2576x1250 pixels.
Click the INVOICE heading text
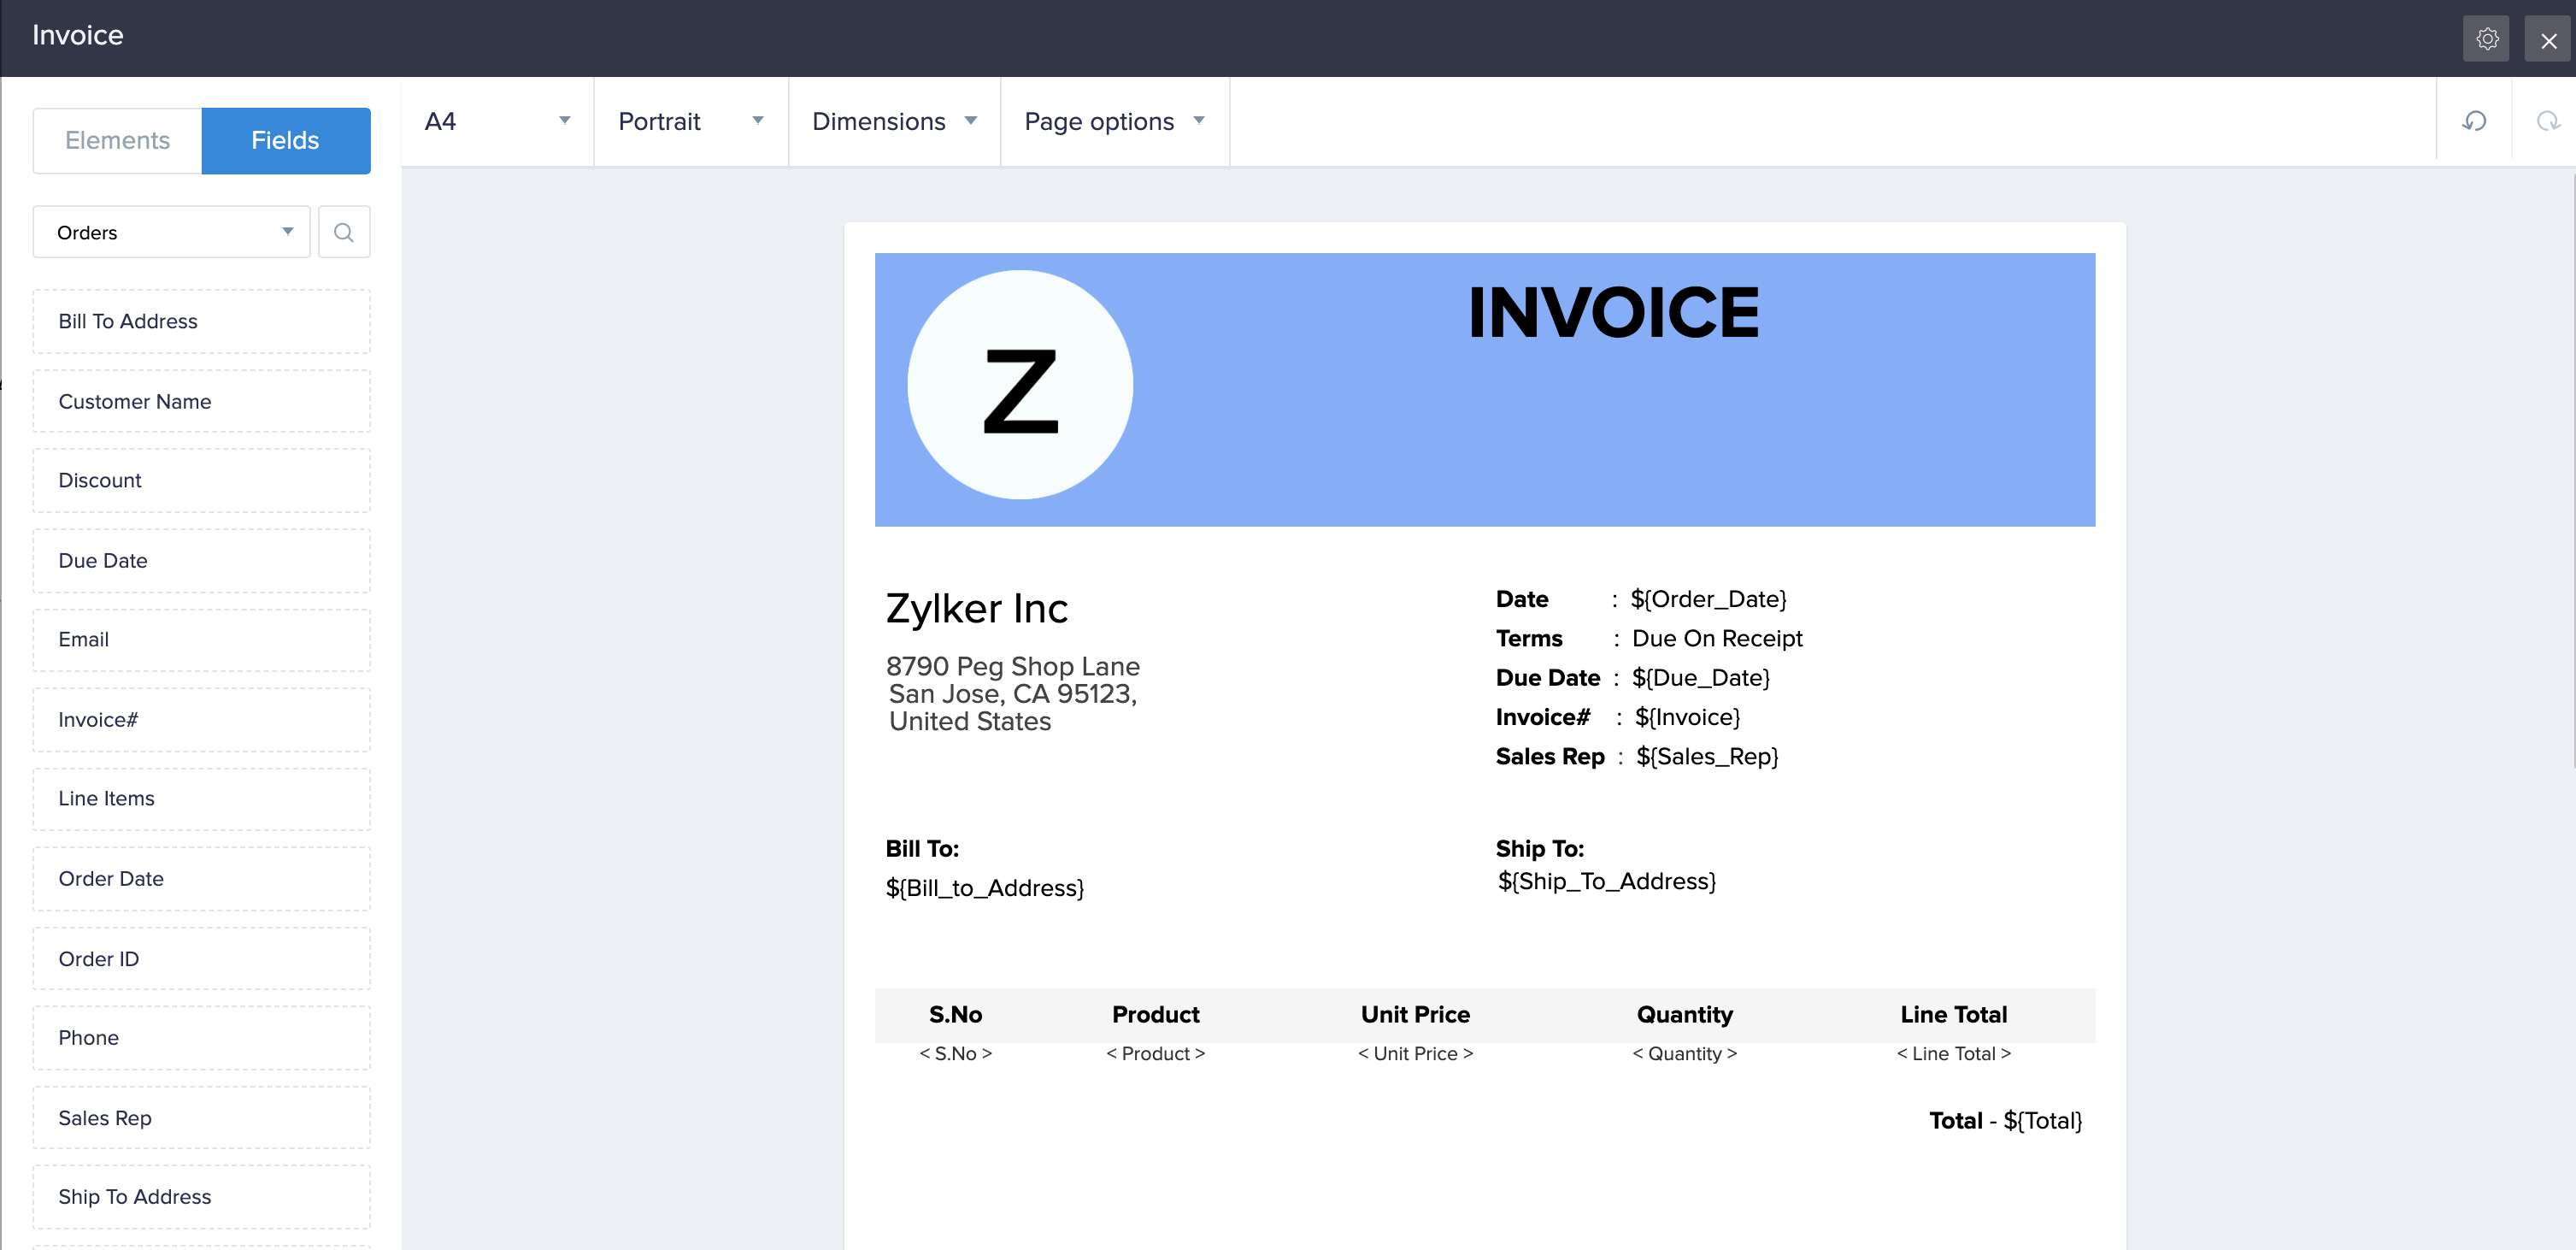click(1612, 313)
